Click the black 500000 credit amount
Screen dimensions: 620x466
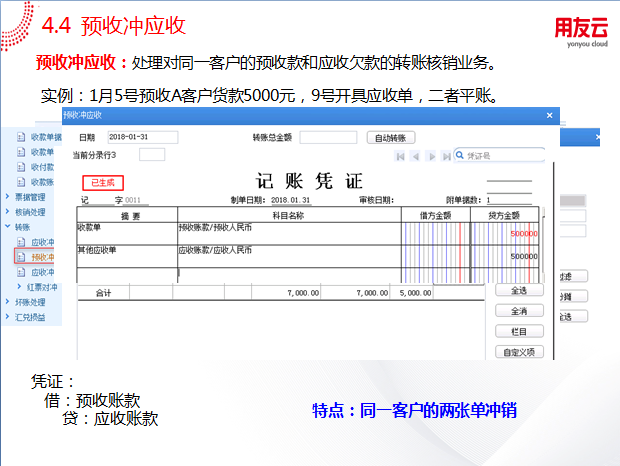pos(524,256)
